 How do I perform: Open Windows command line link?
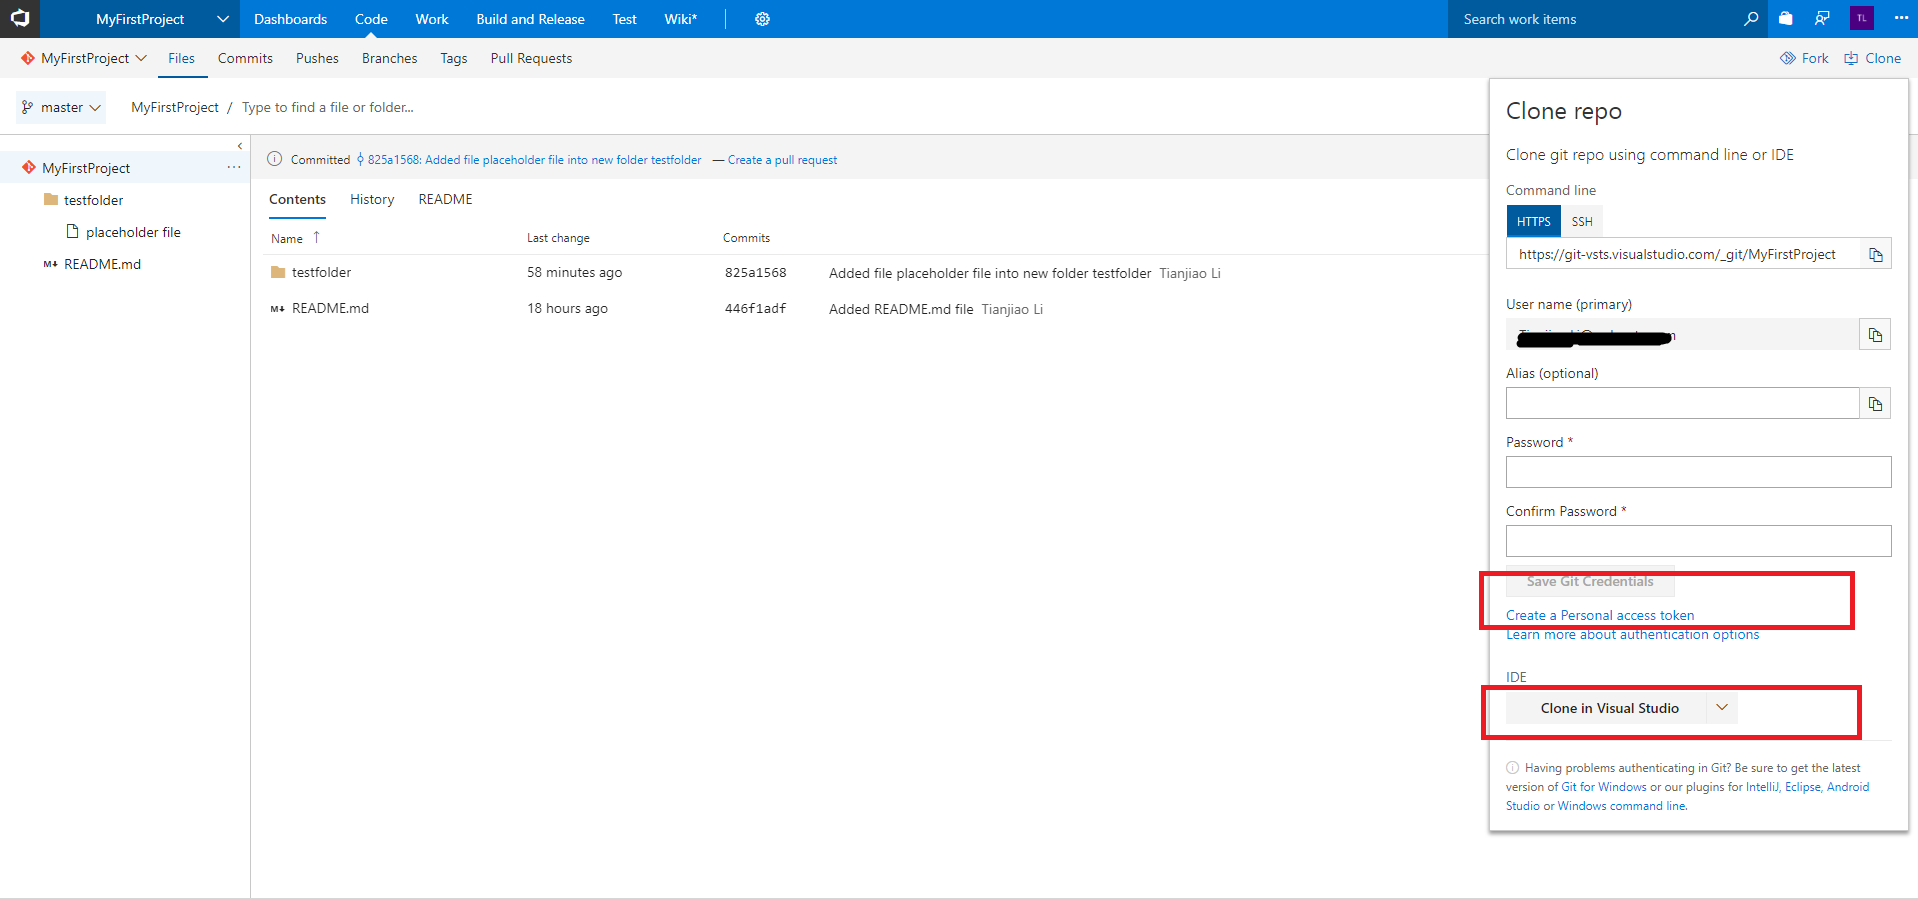1621,806
